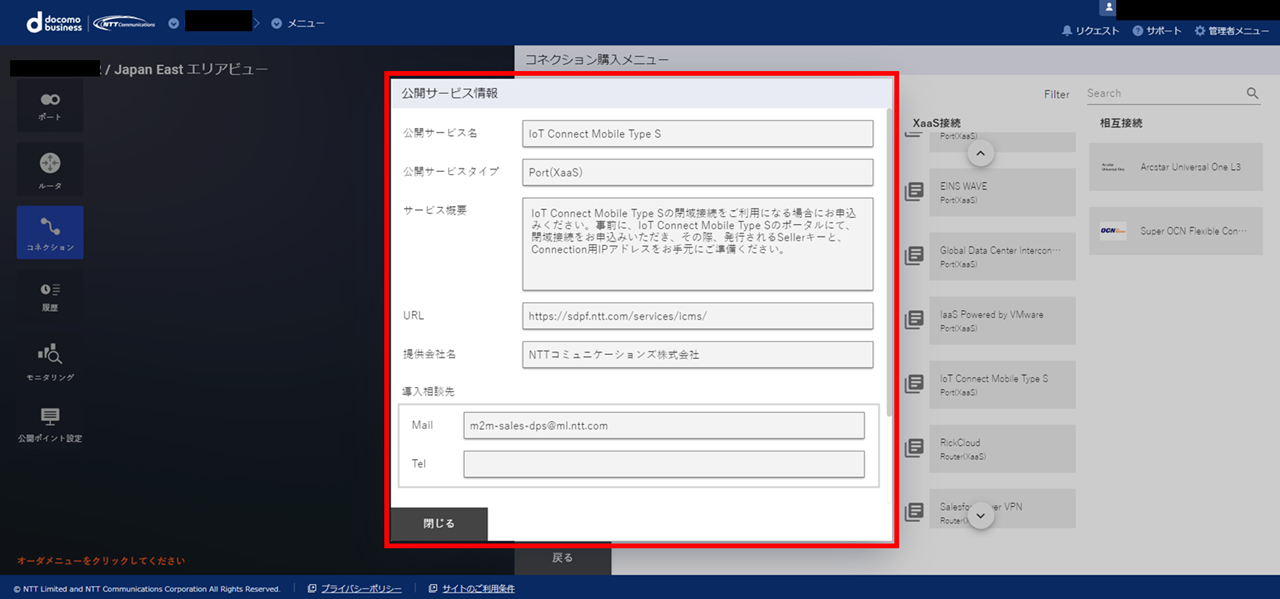
Task: Open the 公開ポイント設定 icon
Action: click(50, 424)
